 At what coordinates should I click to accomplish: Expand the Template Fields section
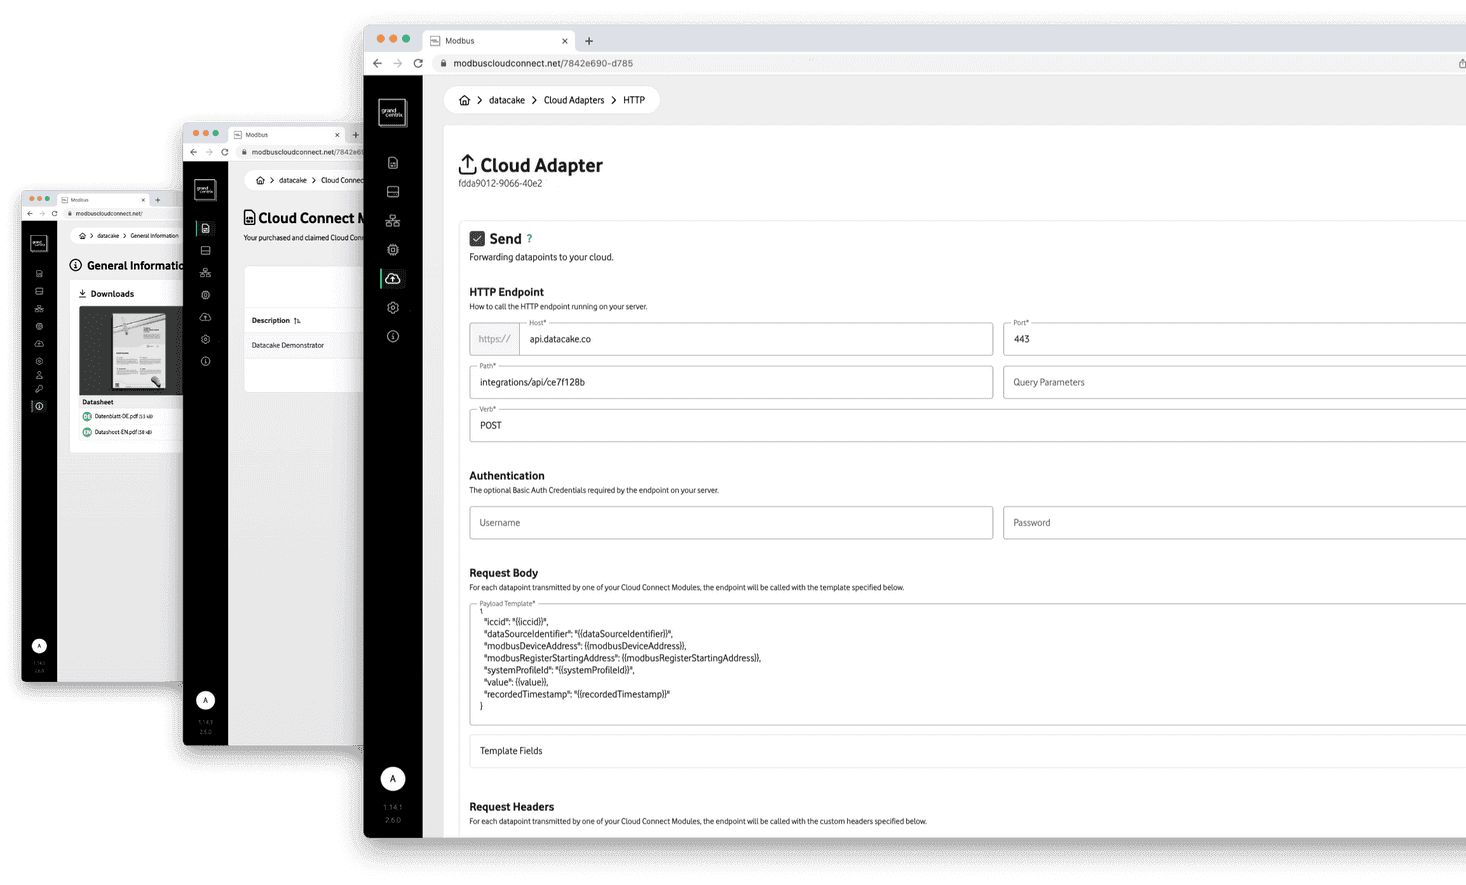(968, 751)
